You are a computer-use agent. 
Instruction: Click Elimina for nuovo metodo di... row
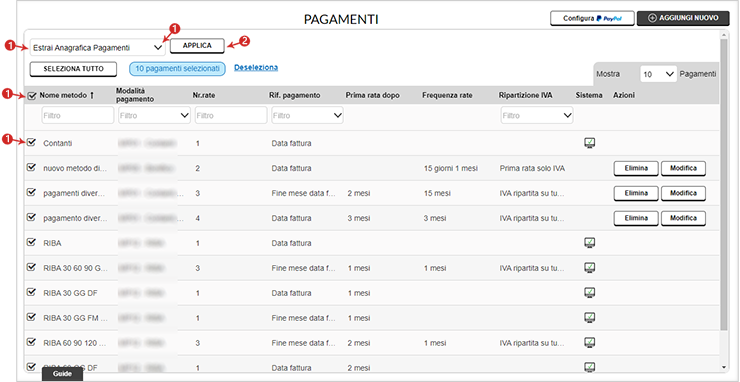(636, 168)
